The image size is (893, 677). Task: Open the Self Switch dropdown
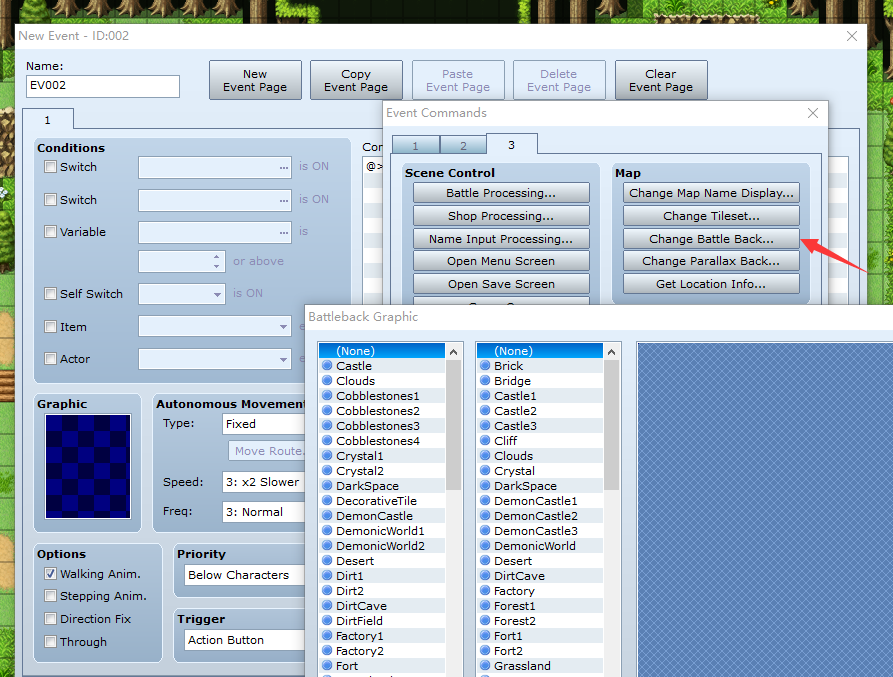[x=182, y=294]
